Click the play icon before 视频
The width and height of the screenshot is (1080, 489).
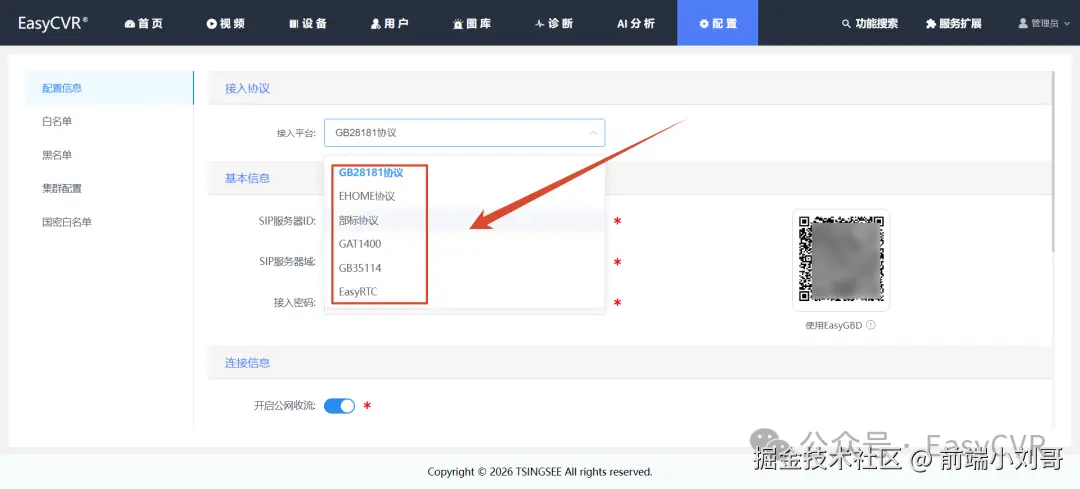[211, 24]
